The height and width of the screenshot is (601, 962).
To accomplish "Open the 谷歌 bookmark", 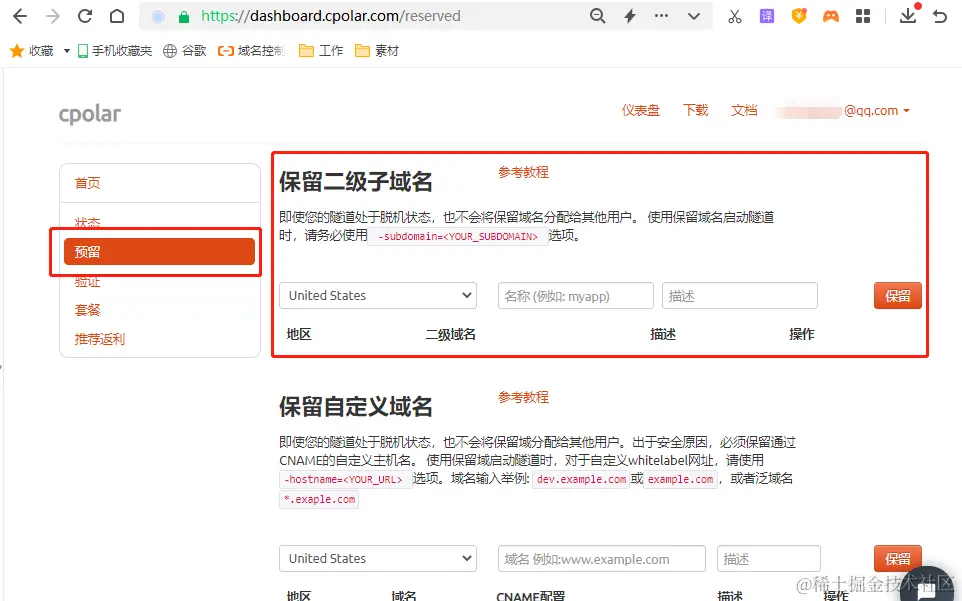I will [x=185, y=51].
